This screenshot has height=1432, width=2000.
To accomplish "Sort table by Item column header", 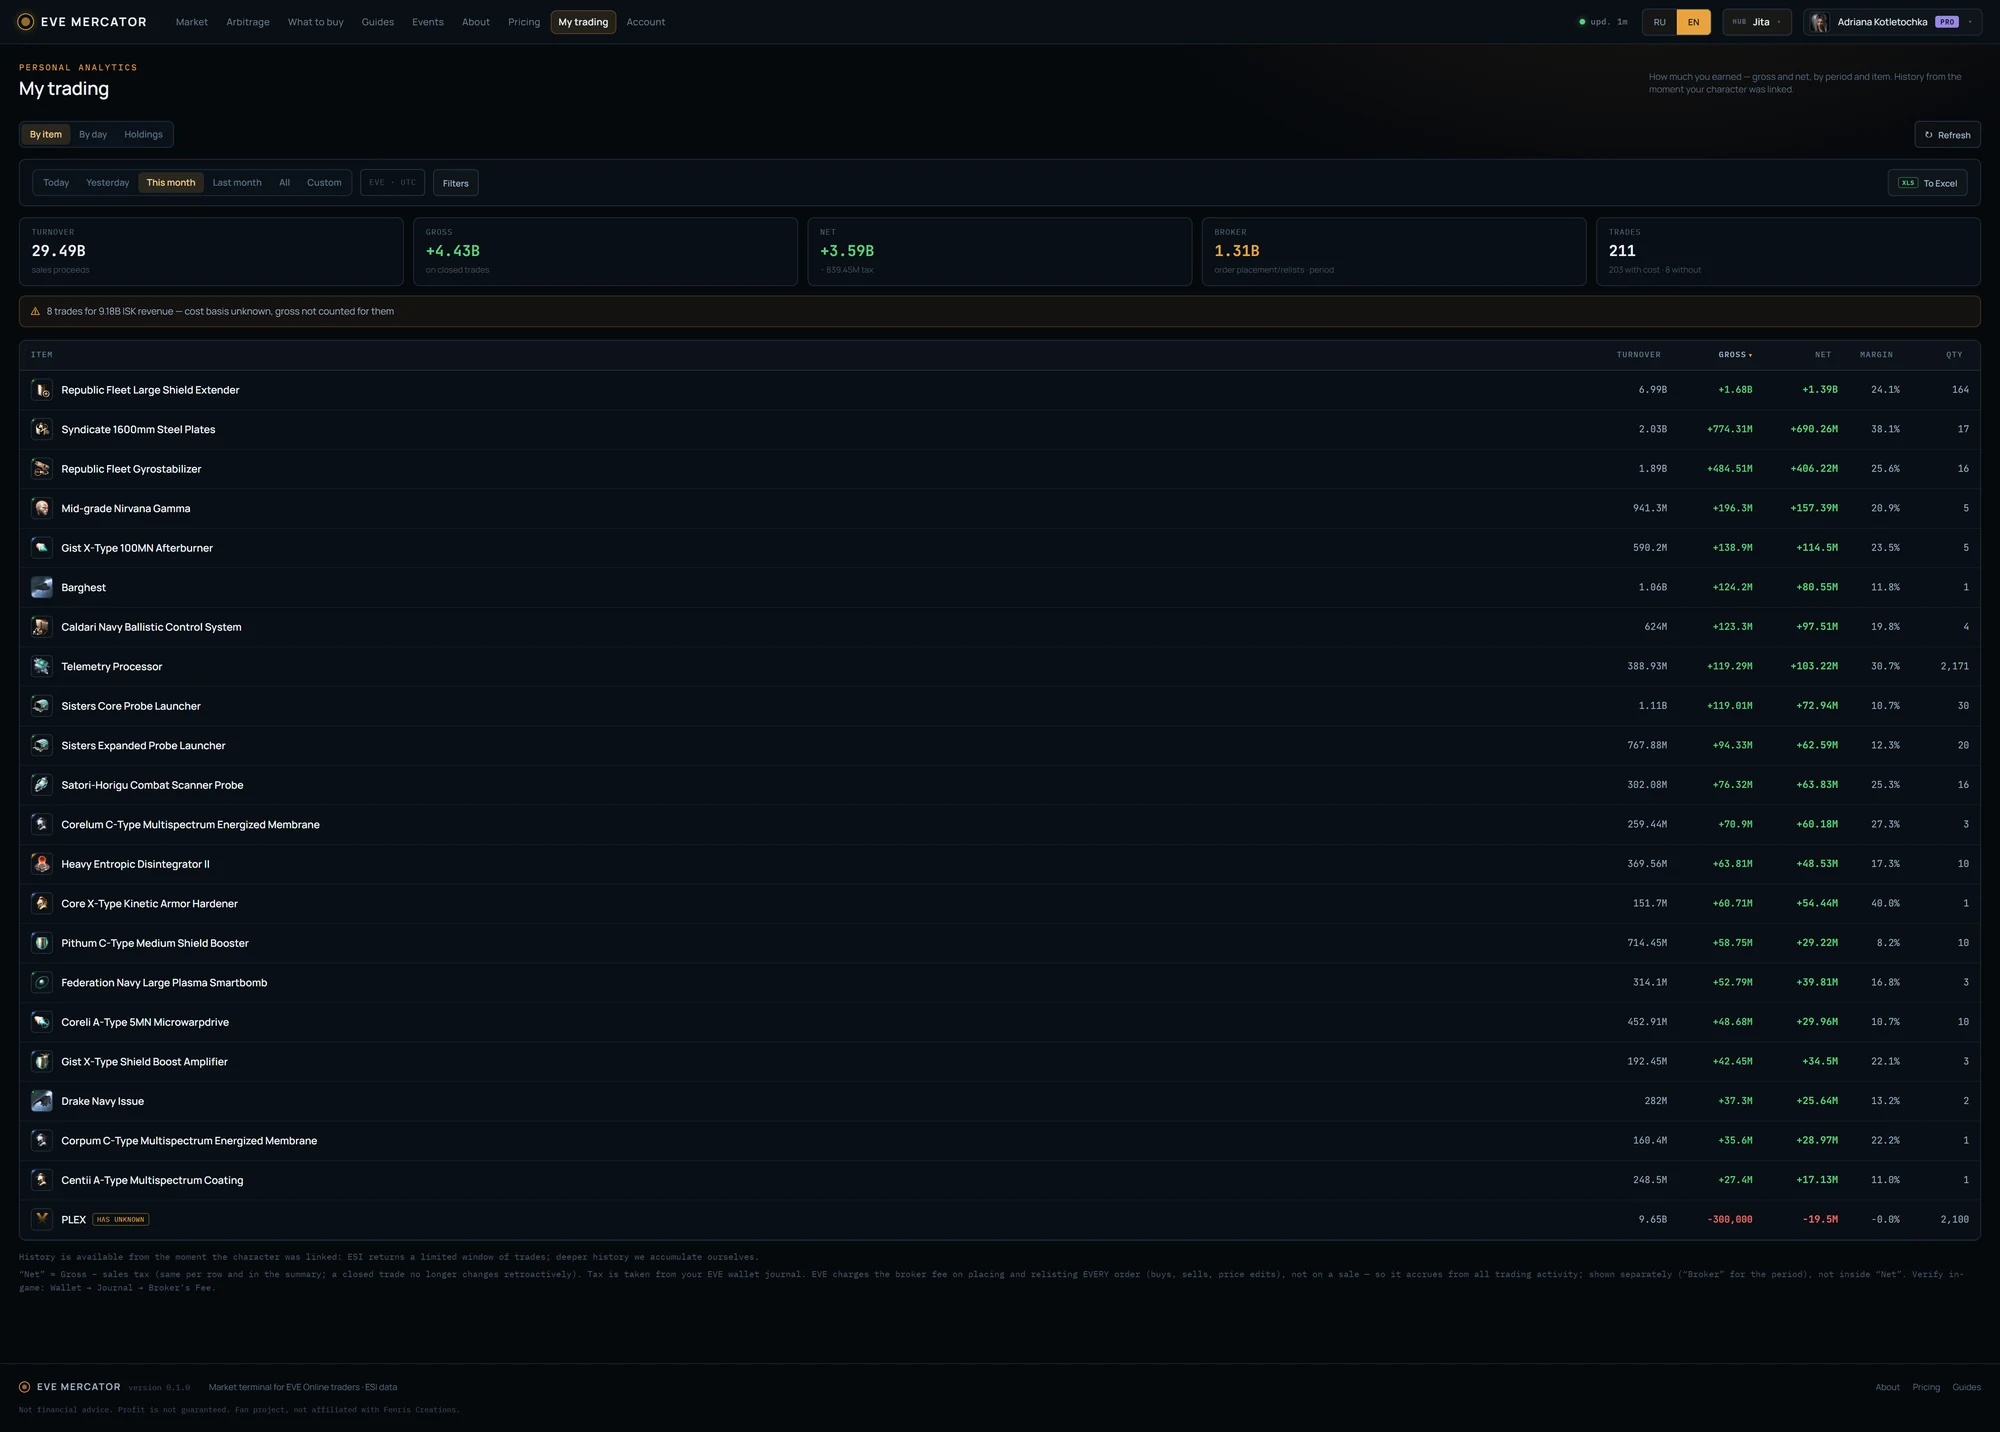I will [42, 355].
